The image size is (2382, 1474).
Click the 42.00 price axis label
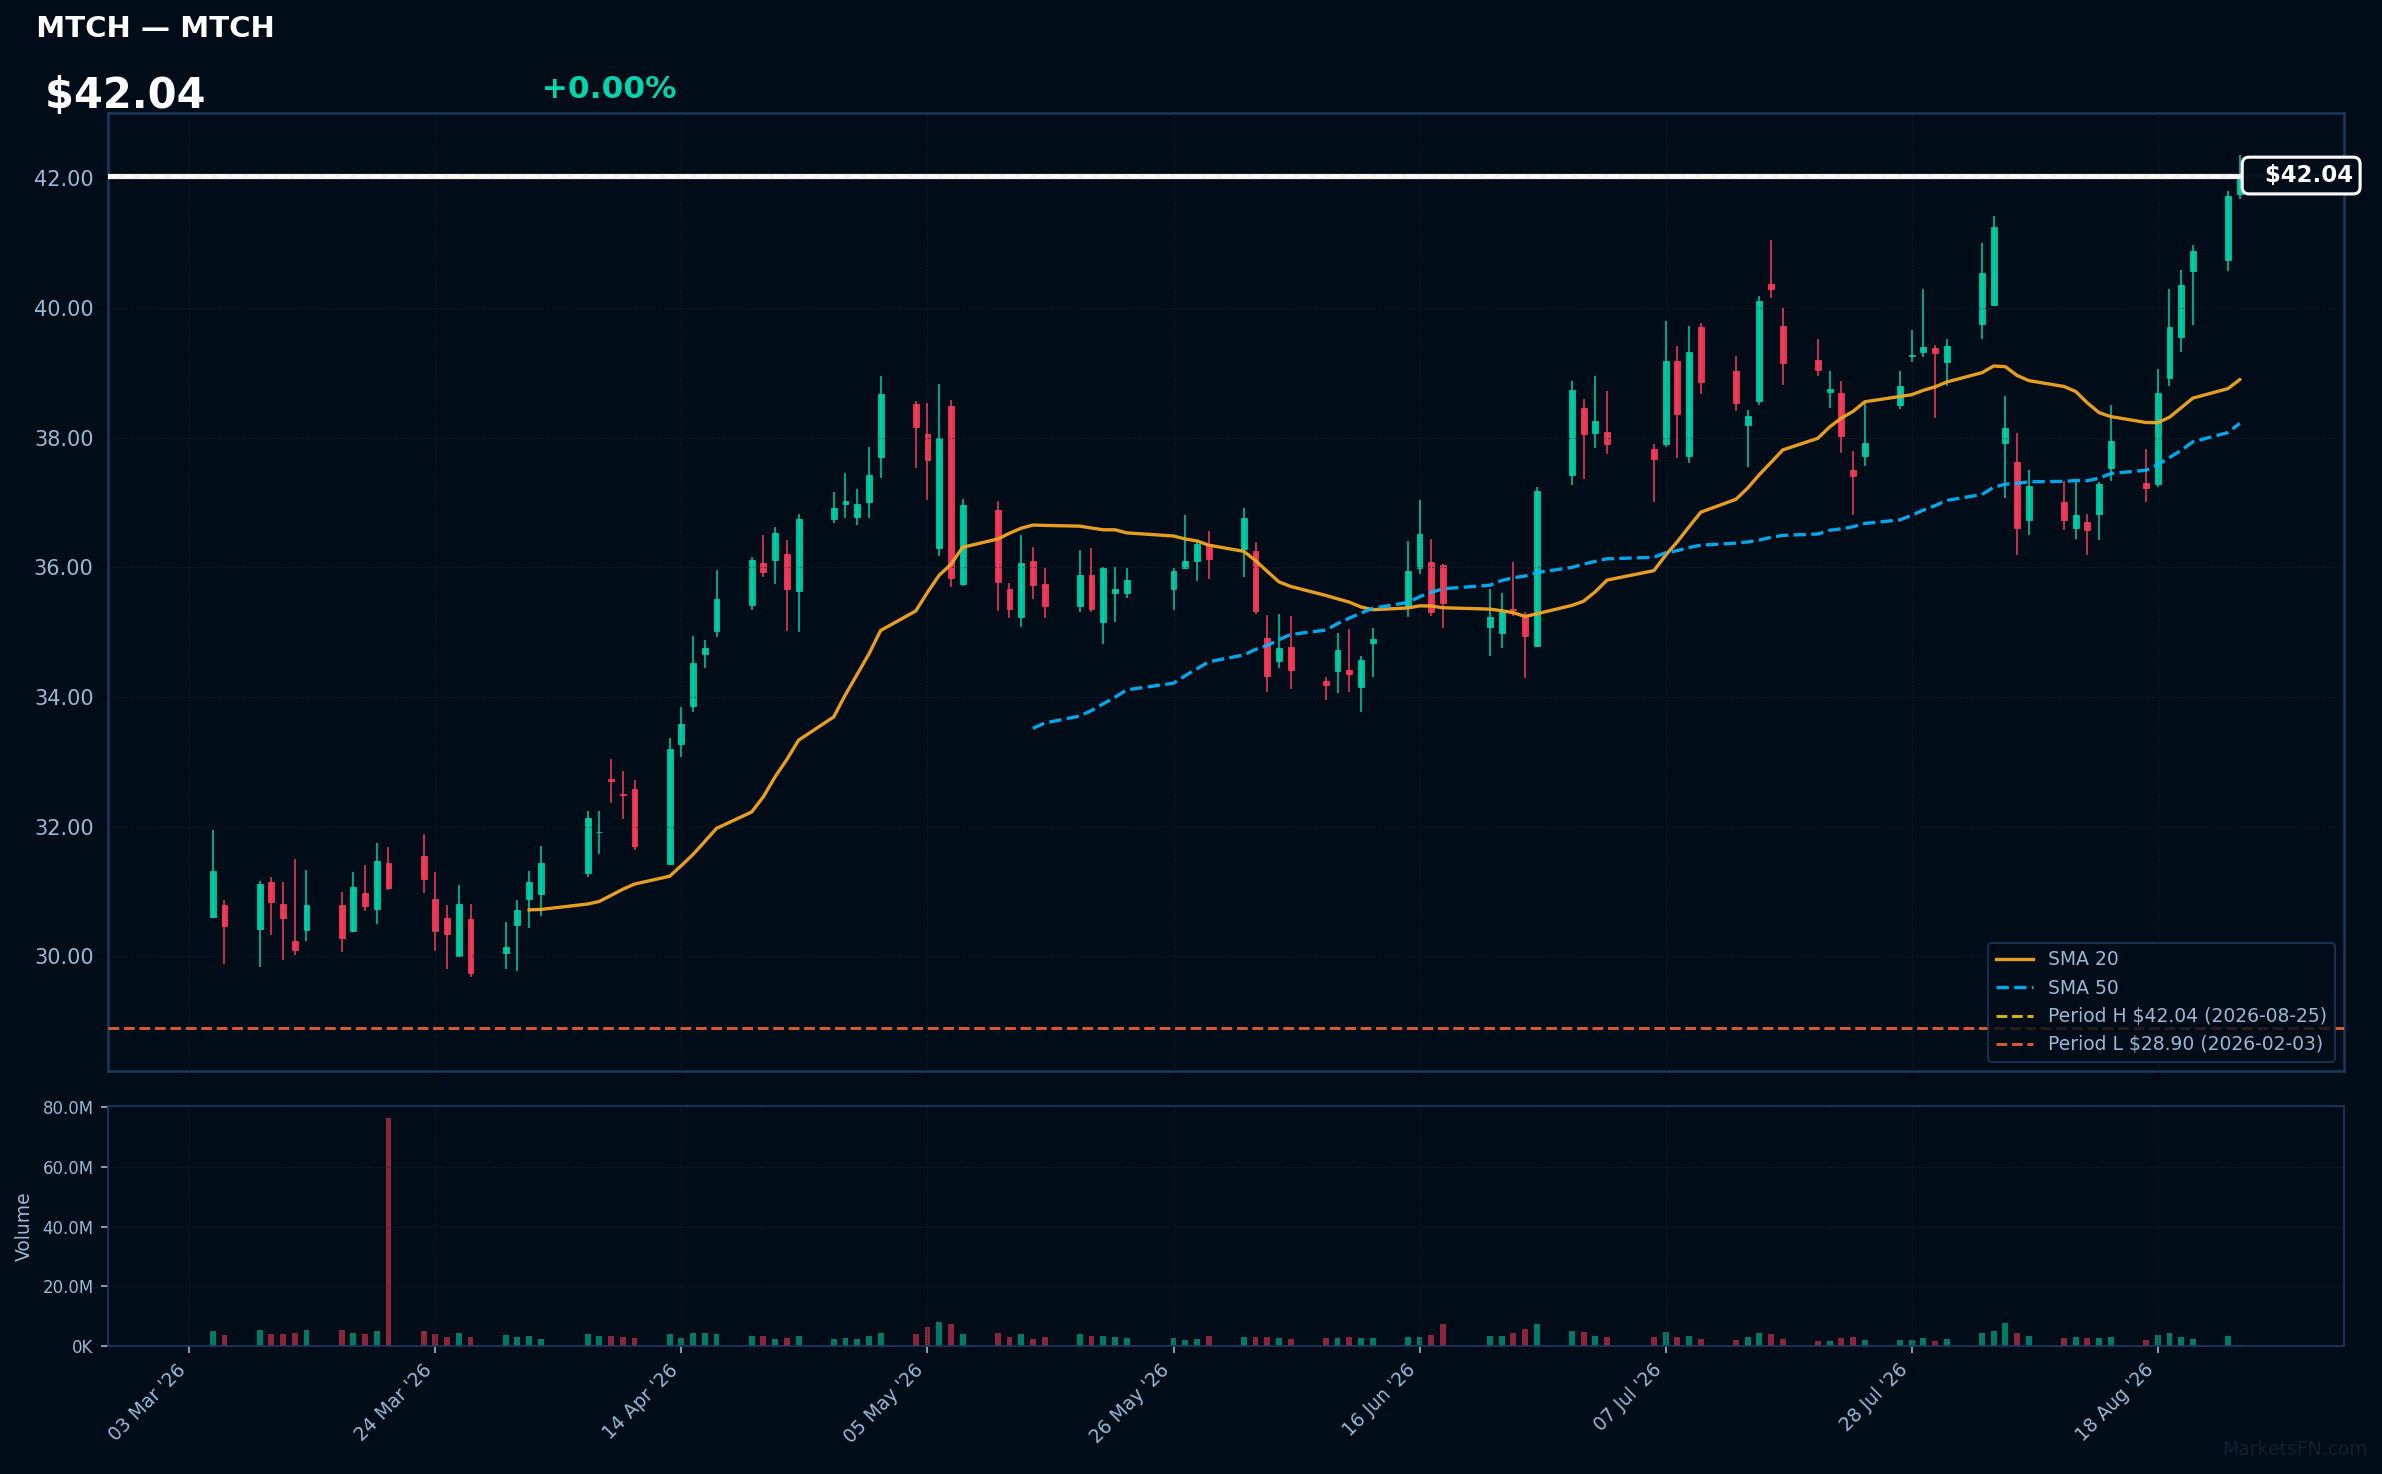pos(64,178)
